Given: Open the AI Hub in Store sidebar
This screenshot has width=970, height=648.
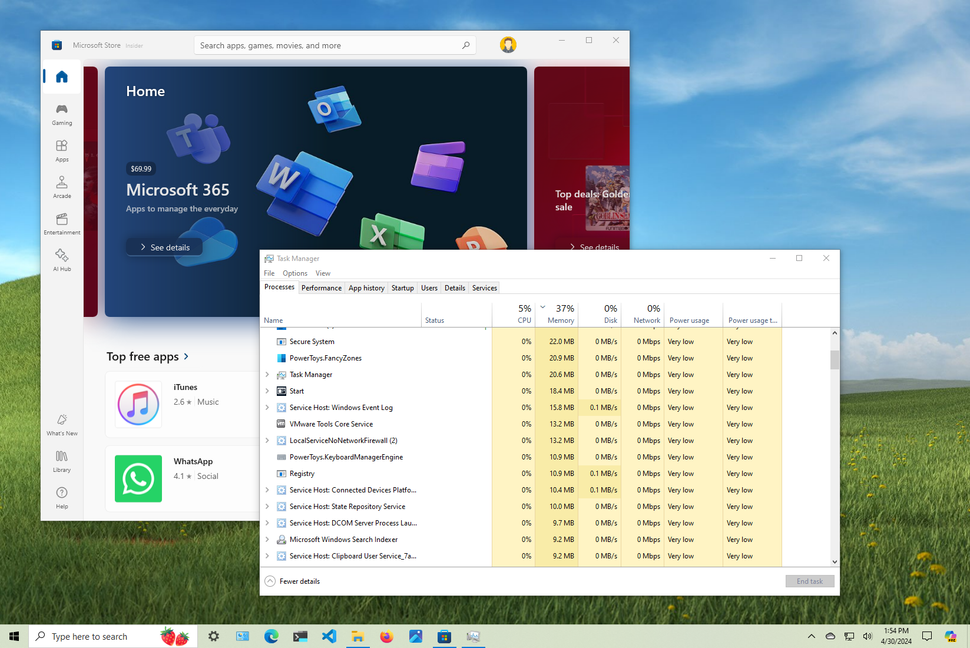Looking at the screenshot, I should pyautogui.click(x=61, y=261).
